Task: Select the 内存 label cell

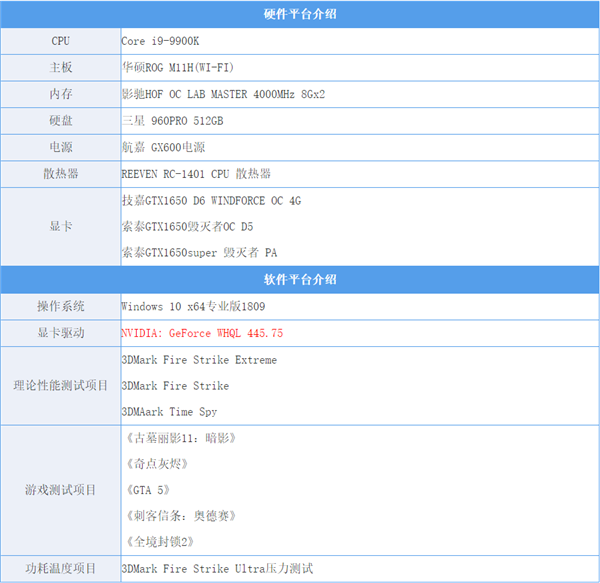Action: click(x=60, y=94)
